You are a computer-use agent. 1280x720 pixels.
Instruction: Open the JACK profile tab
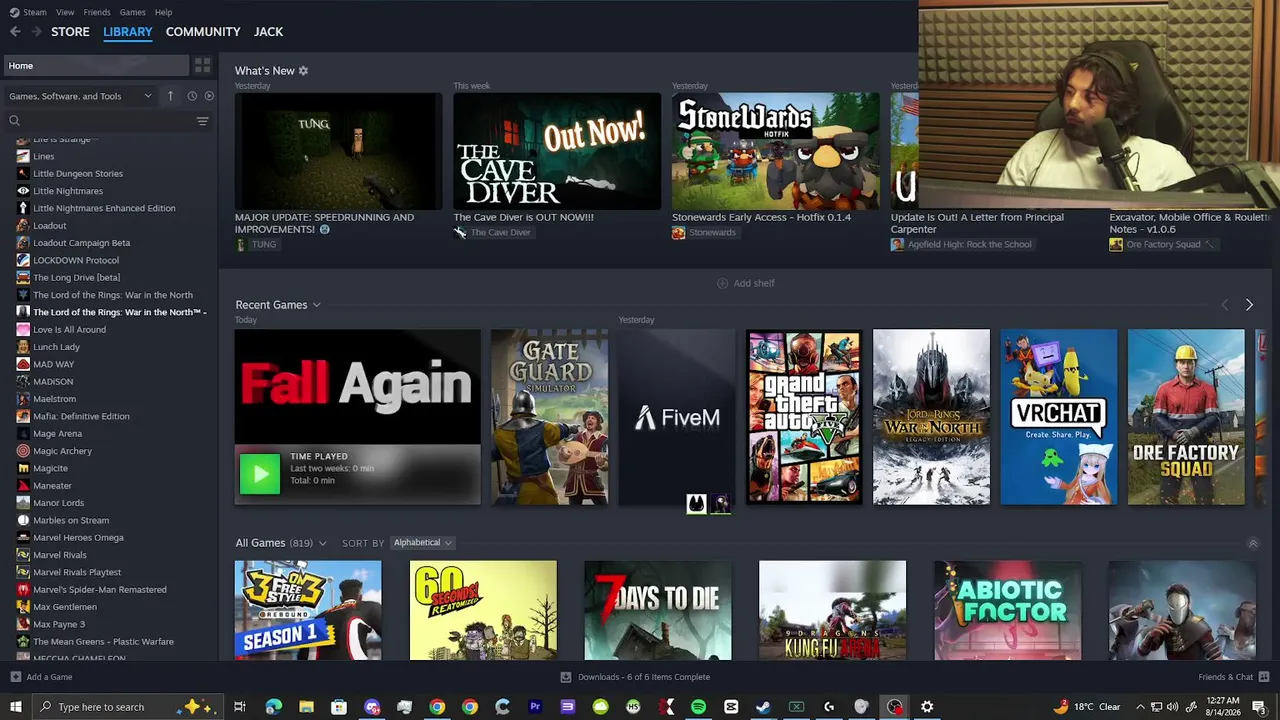pyautogui.click(x=268, y=32)
